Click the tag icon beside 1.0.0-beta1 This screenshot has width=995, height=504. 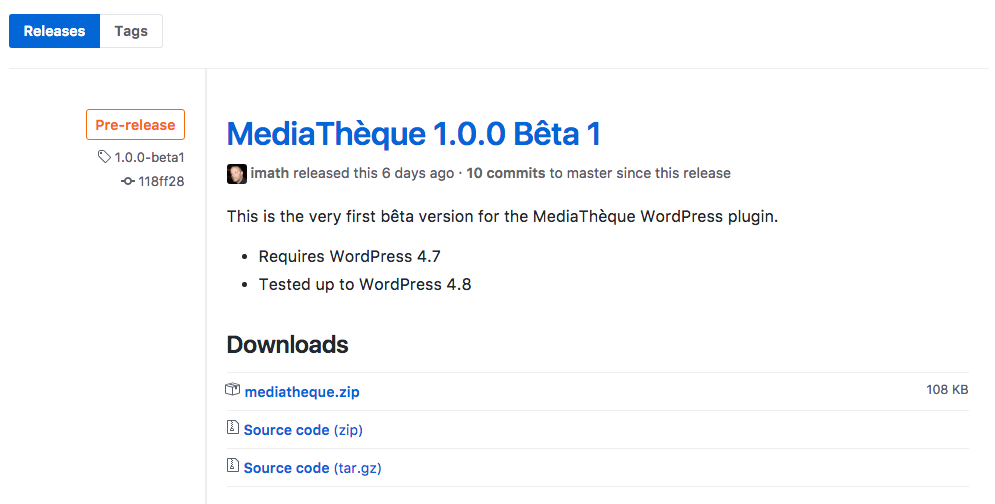pyautogui.click(x=104, y=156)
